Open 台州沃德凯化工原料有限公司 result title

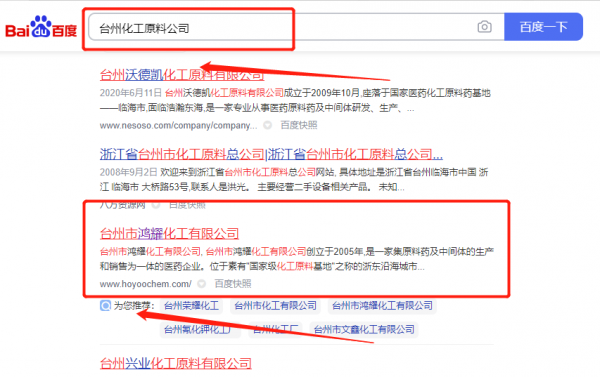coord(182,75)
